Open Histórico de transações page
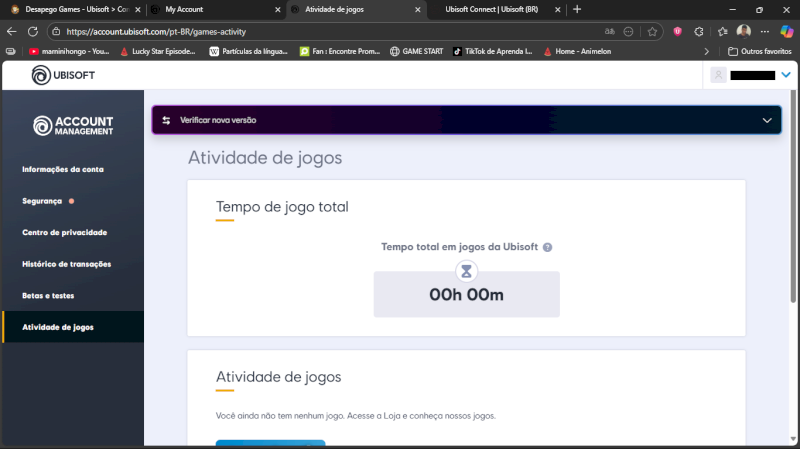 pos(66,264)
